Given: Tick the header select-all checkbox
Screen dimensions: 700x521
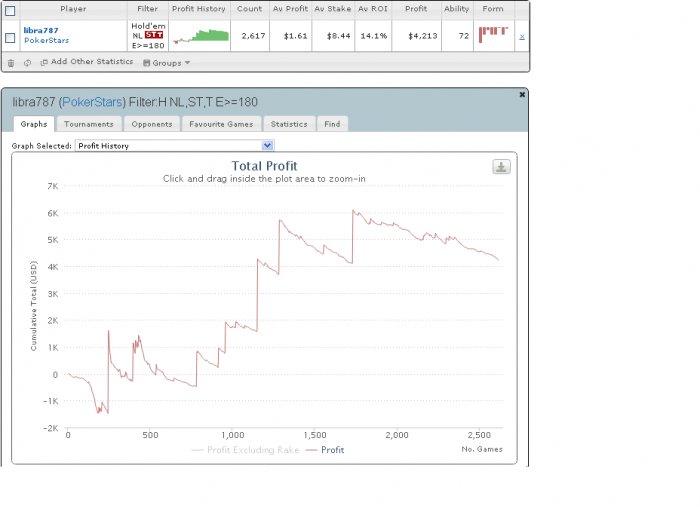Looking at the screenshot, I should coord(10,11).
